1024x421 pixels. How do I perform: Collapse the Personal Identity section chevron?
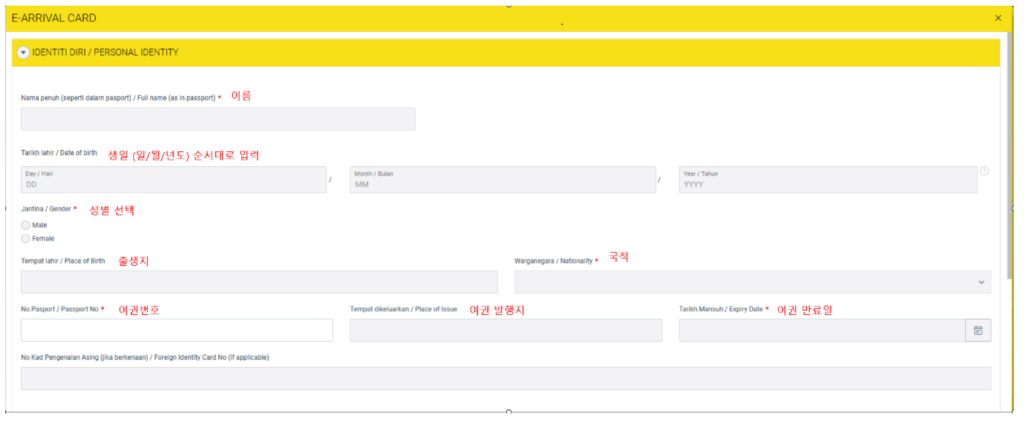click(x=23, y=52)
